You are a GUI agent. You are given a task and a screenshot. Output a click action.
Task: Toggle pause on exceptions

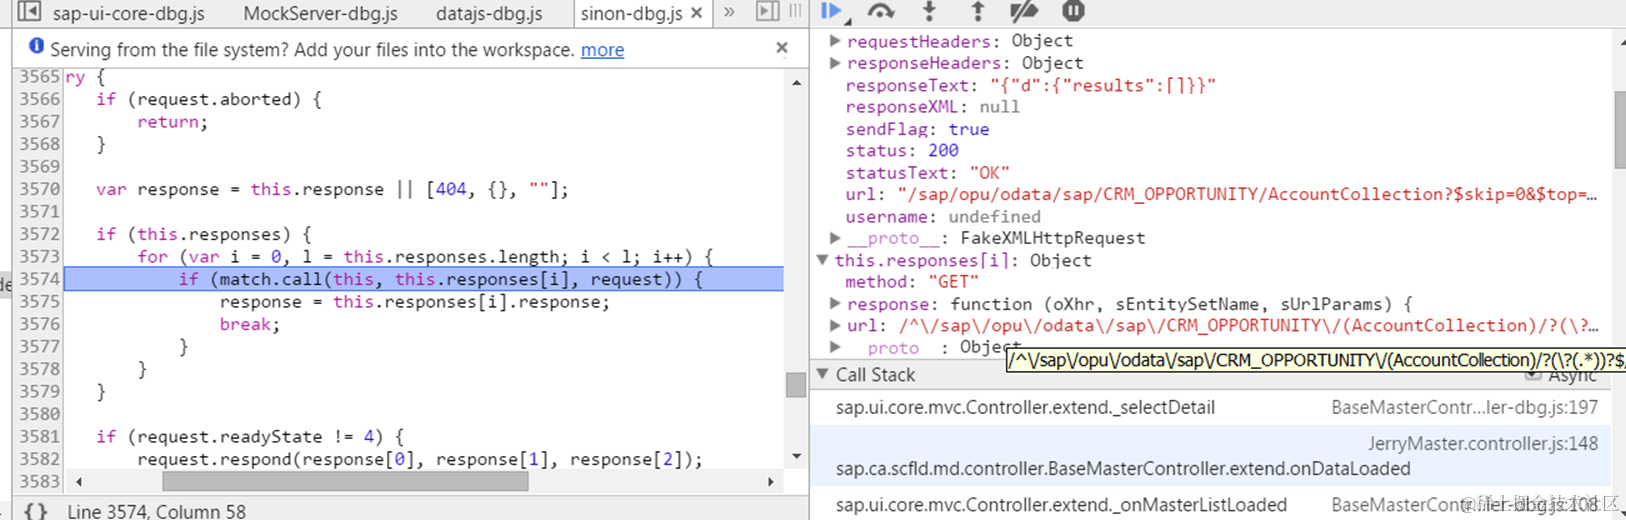1073,11
